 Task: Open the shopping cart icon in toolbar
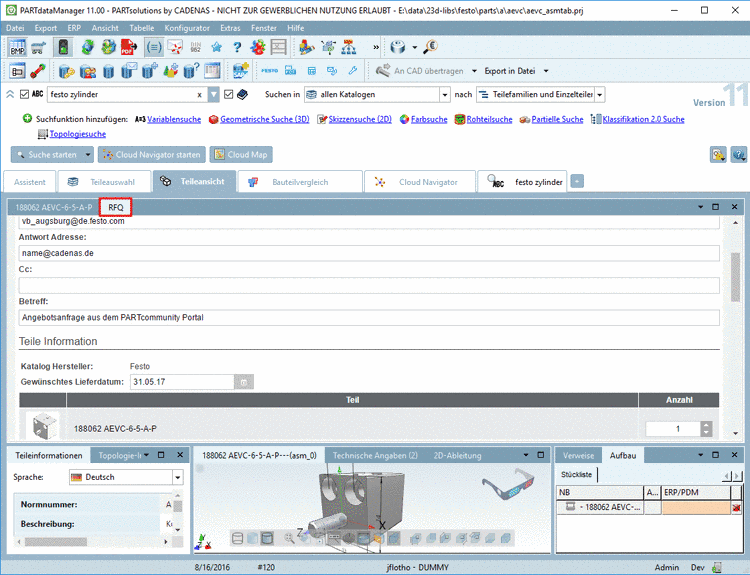[38, 47]
